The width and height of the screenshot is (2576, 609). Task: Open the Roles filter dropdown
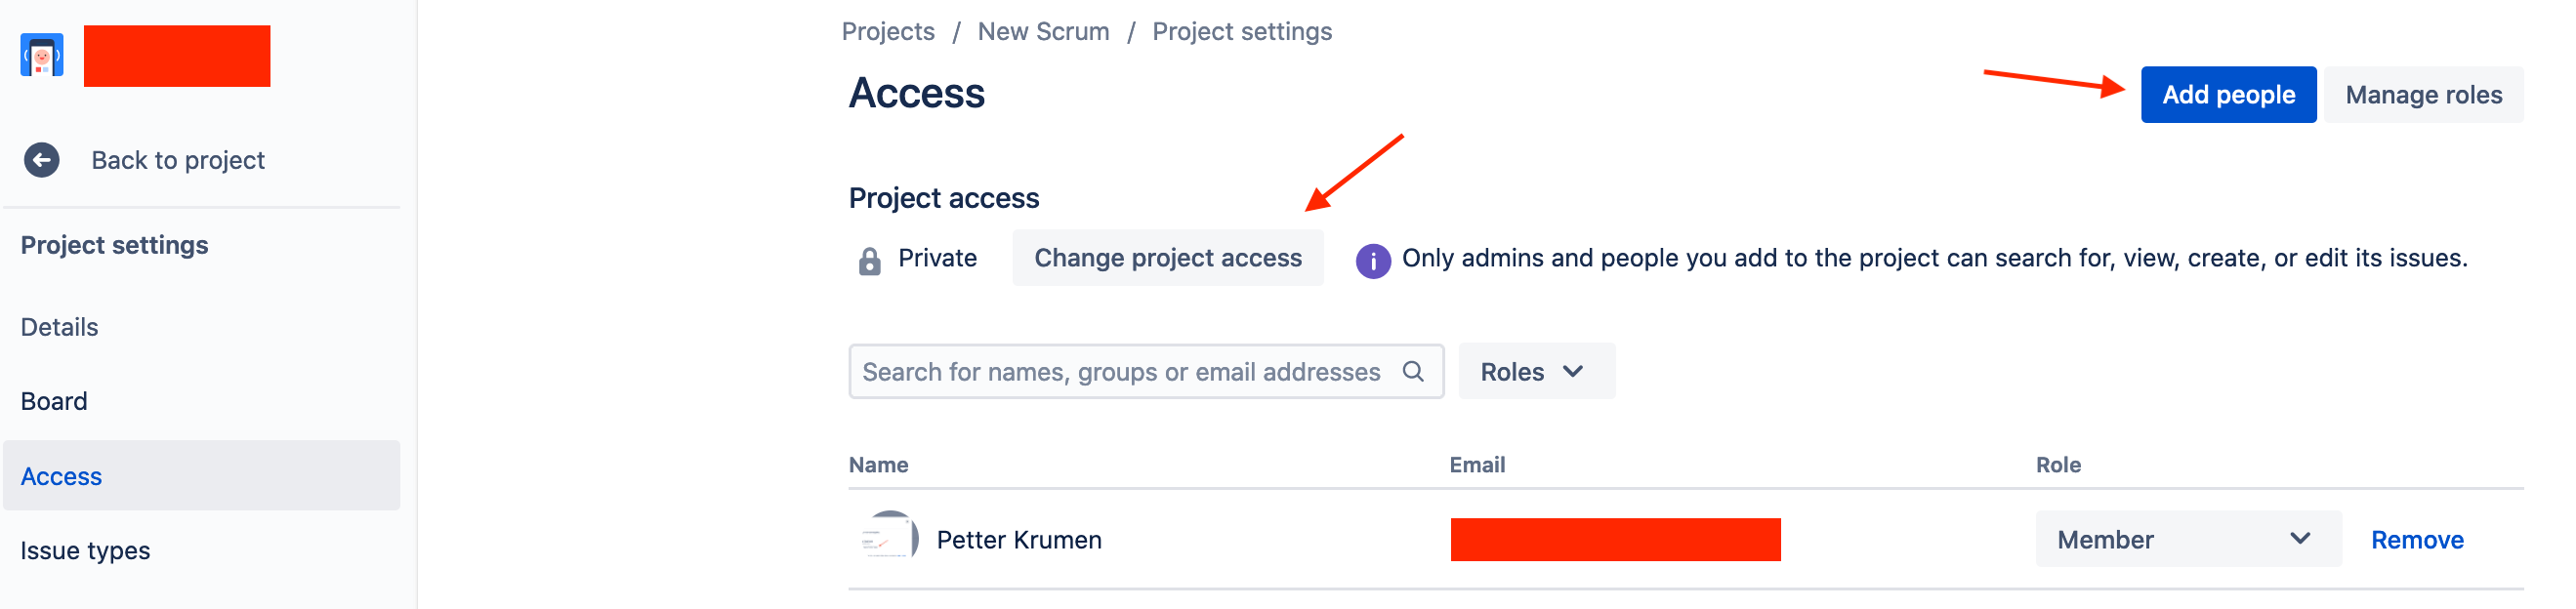(x=1536, y=371)
